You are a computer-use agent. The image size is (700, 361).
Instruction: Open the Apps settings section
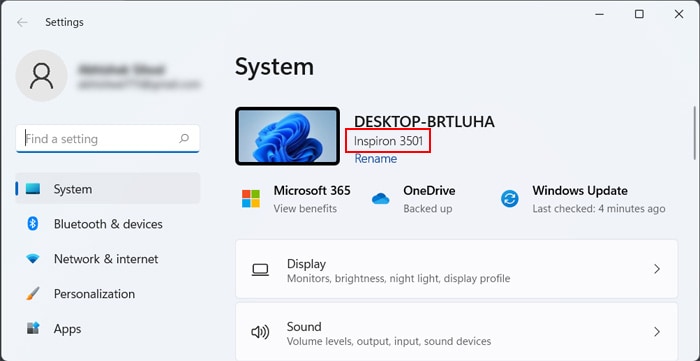108,328
